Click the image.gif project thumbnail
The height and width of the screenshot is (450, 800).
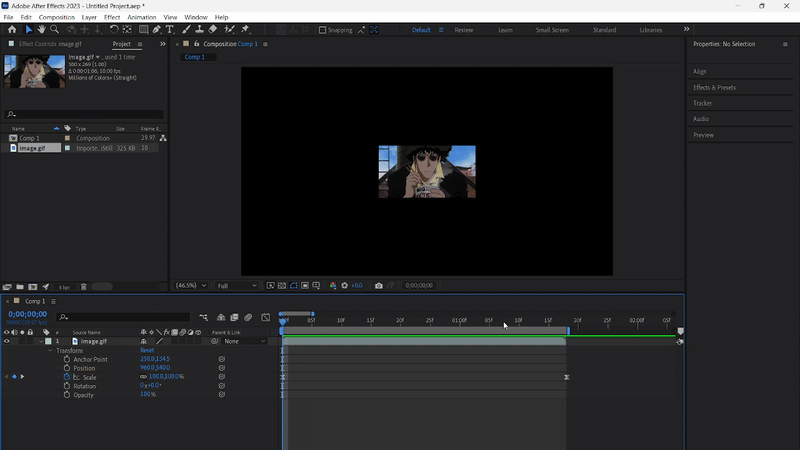35,71
